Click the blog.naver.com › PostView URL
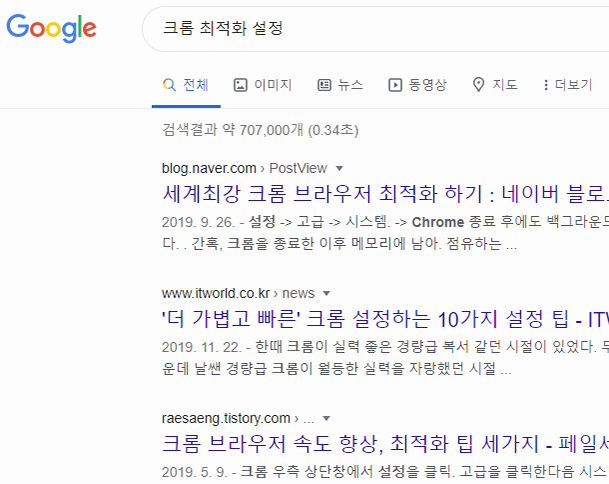The height and width of the screenshot is (484, 609). coord(245,169)
